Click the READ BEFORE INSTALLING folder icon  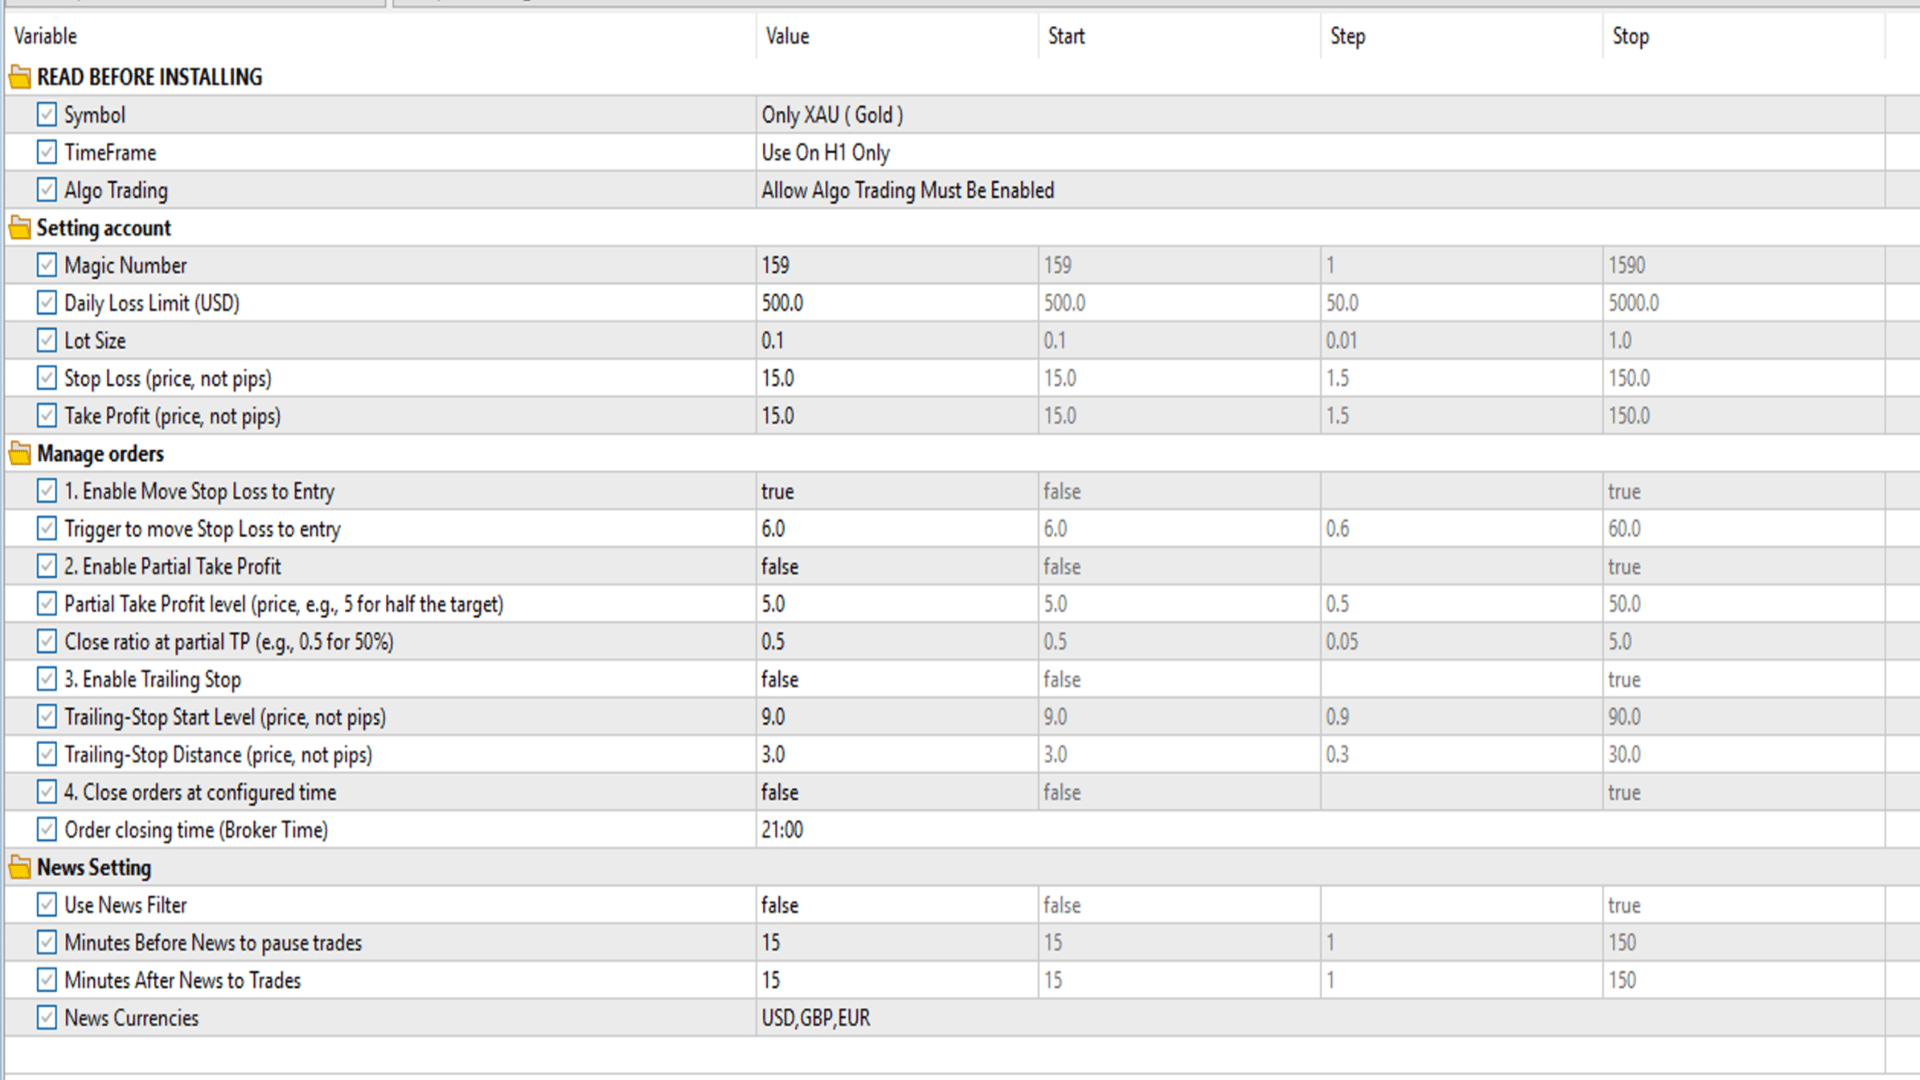[x=20, y=77]
